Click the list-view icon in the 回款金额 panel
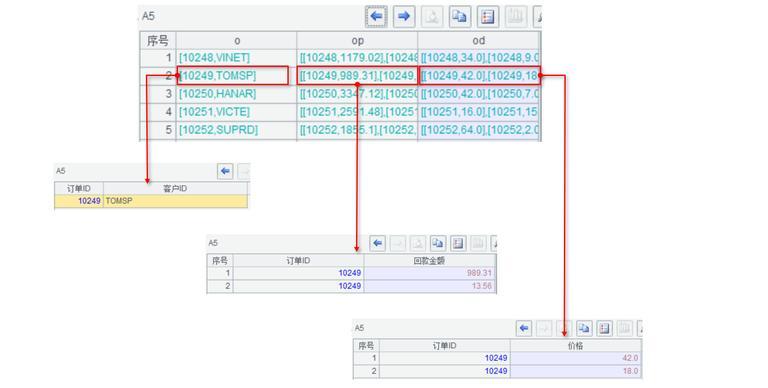Image resolution: width=768 pixels, height=388 pixels. [458, 243]
